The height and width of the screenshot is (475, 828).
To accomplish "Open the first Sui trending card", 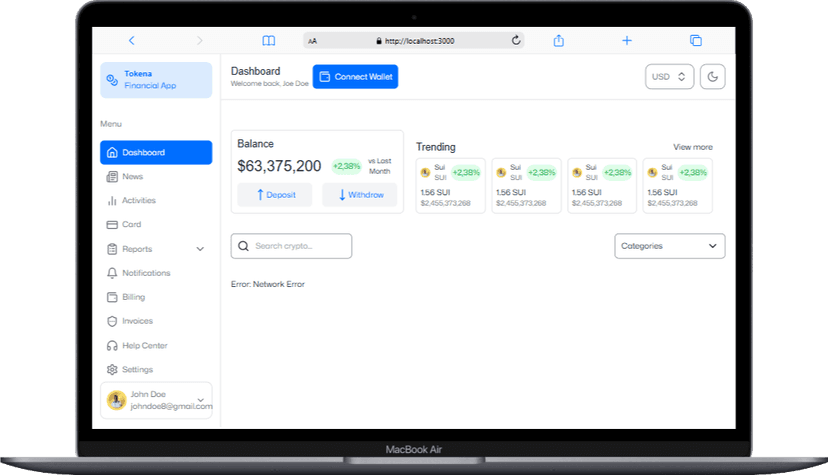I will (x=450, y=186).
